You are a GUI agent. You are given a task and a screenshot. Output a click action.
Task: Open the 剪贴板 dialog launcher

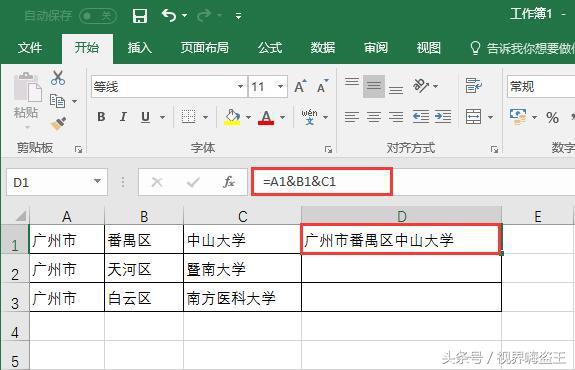[x=78, y=149]
